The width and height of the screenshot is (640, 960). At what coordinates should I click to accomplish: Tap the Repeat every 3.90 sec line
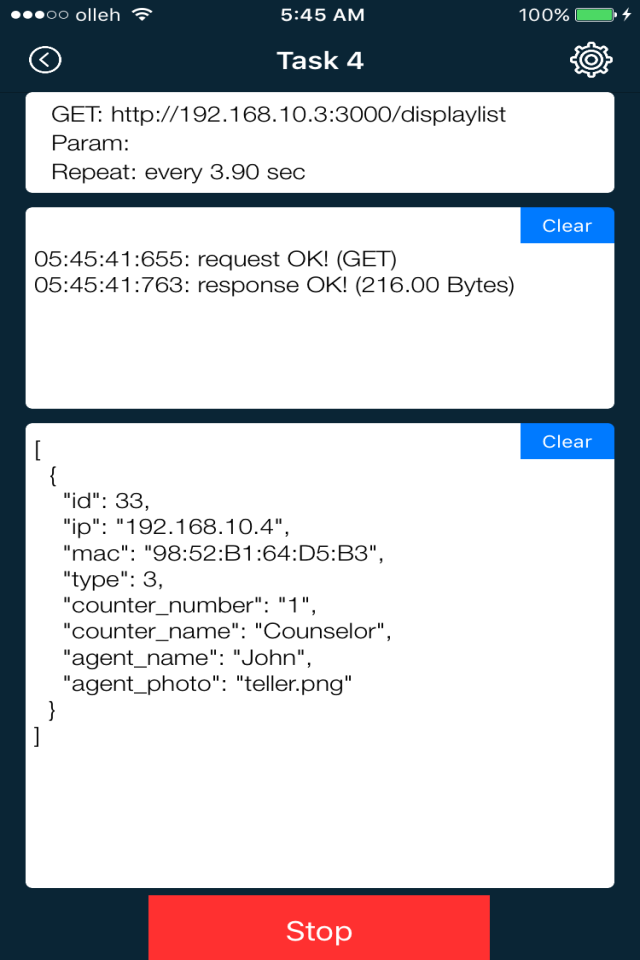click(x=178, y=172)
